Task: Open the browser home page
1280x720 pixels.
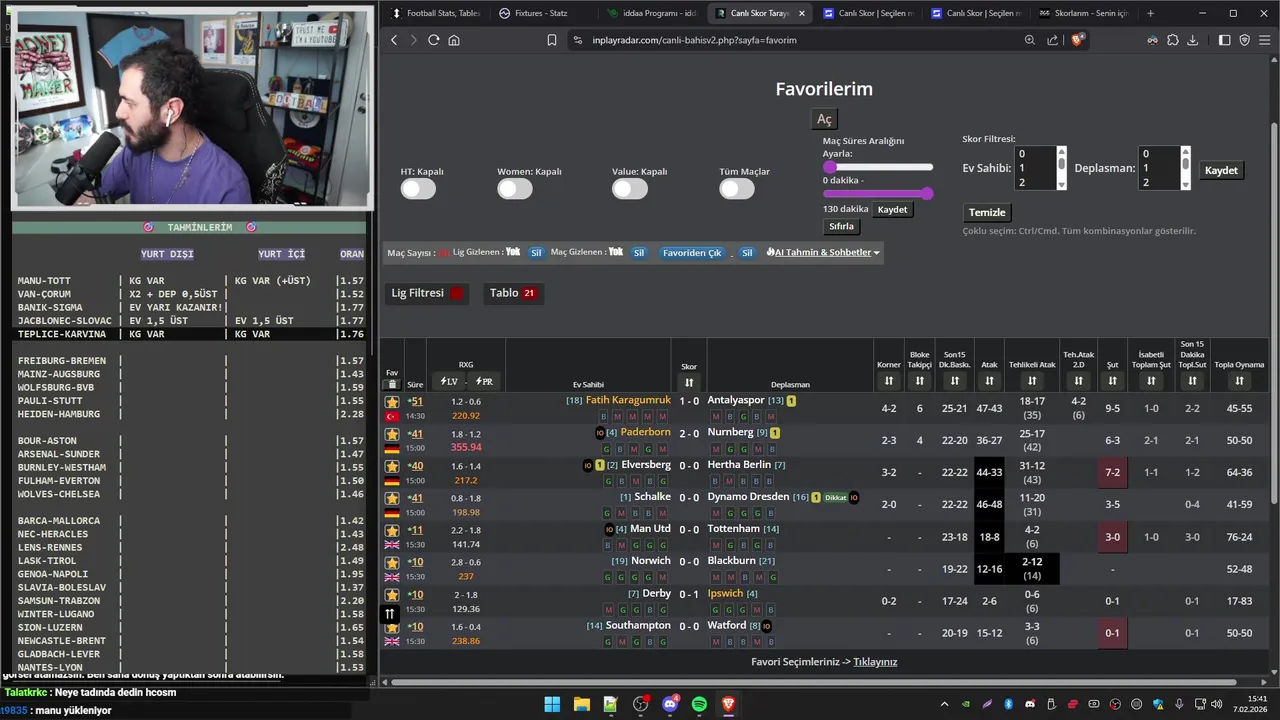Action: 454,40
